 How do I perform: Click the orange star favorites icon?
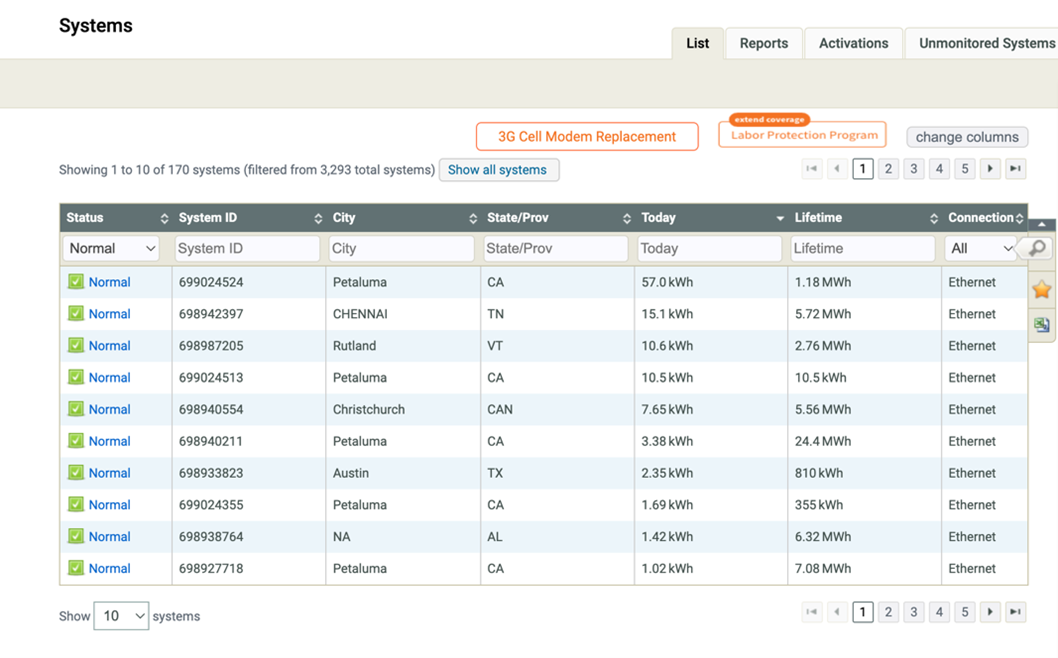coord(1041,290)
